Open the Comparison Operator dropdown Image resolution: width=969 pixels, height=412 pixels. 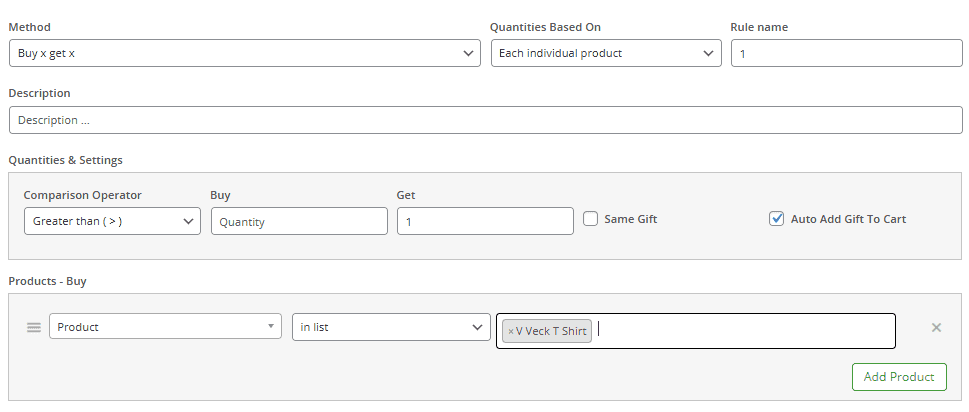[x=112, y=221]
